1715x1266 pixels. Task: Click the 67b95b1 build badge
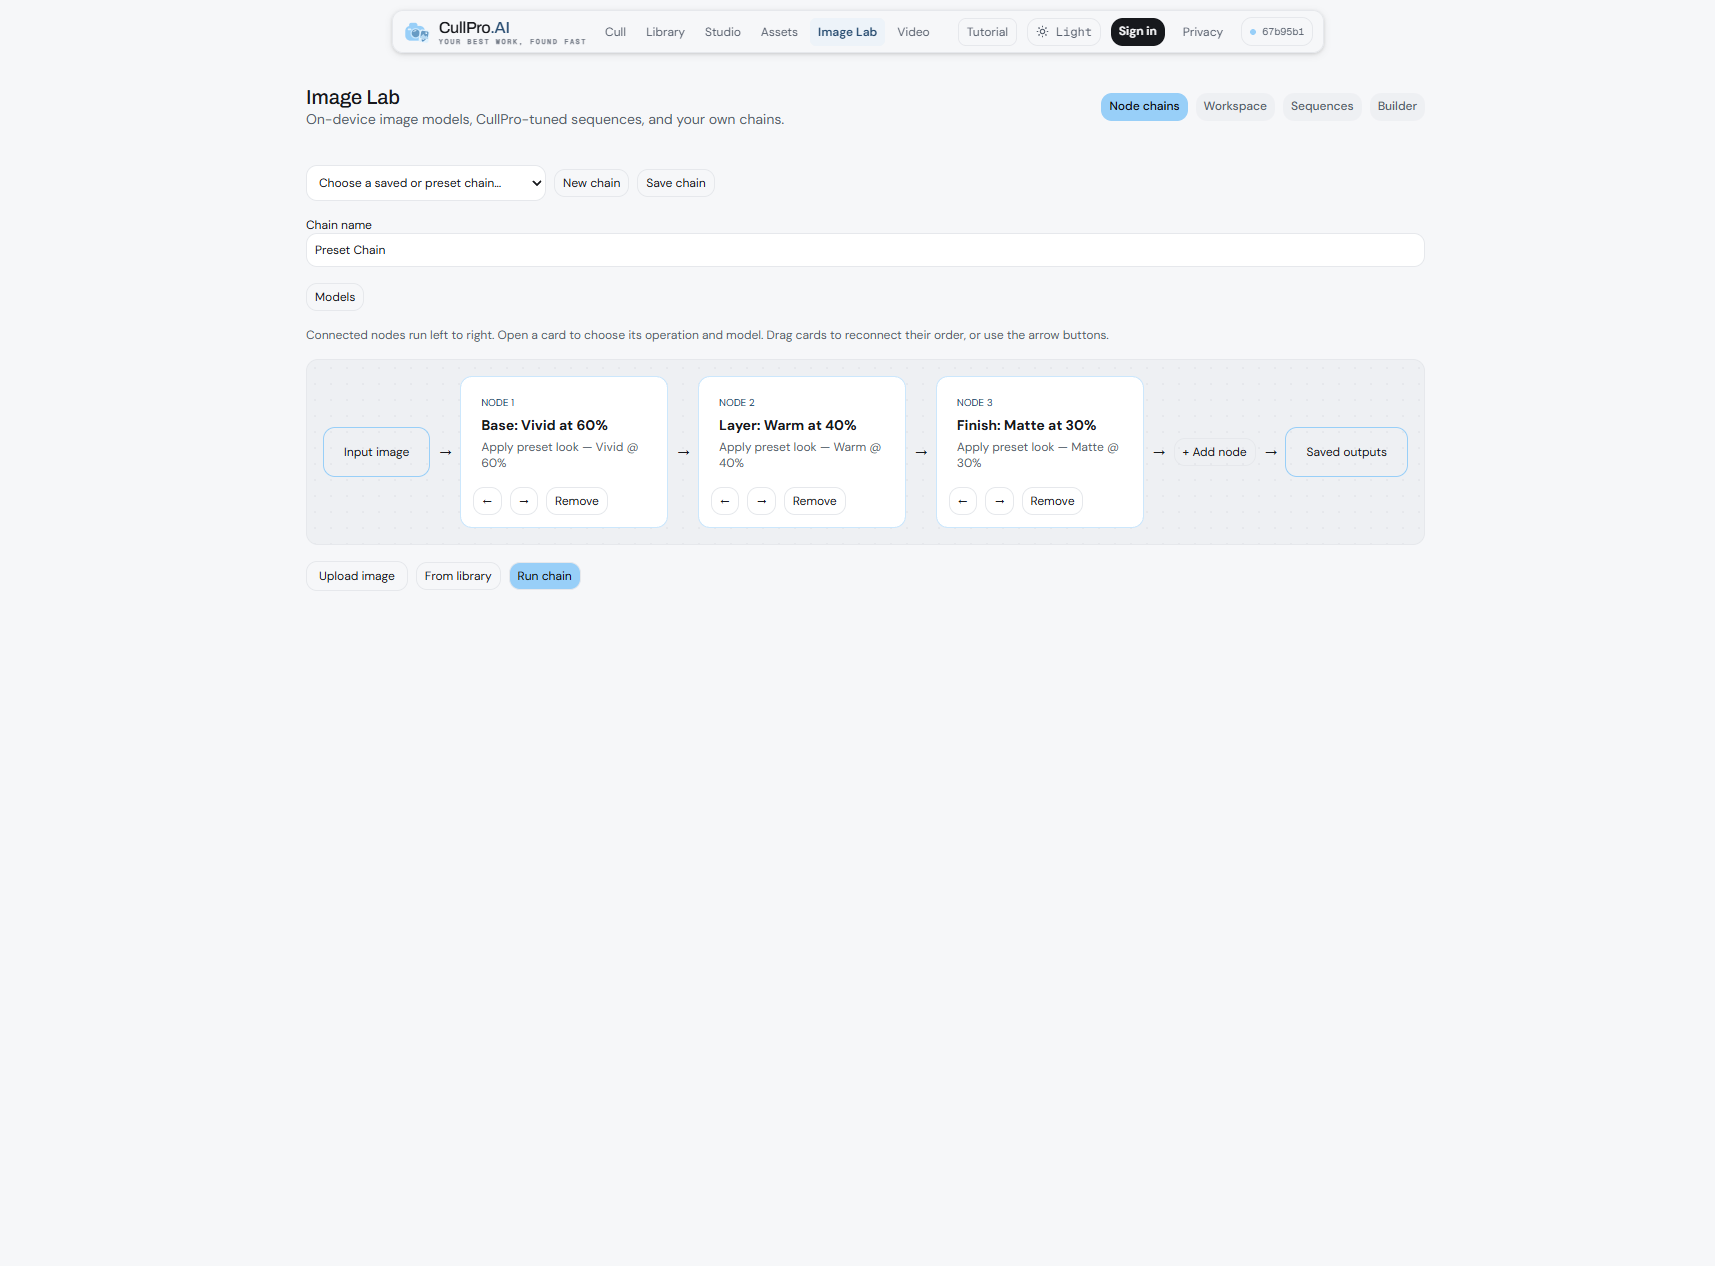[x=1277, y=32]
